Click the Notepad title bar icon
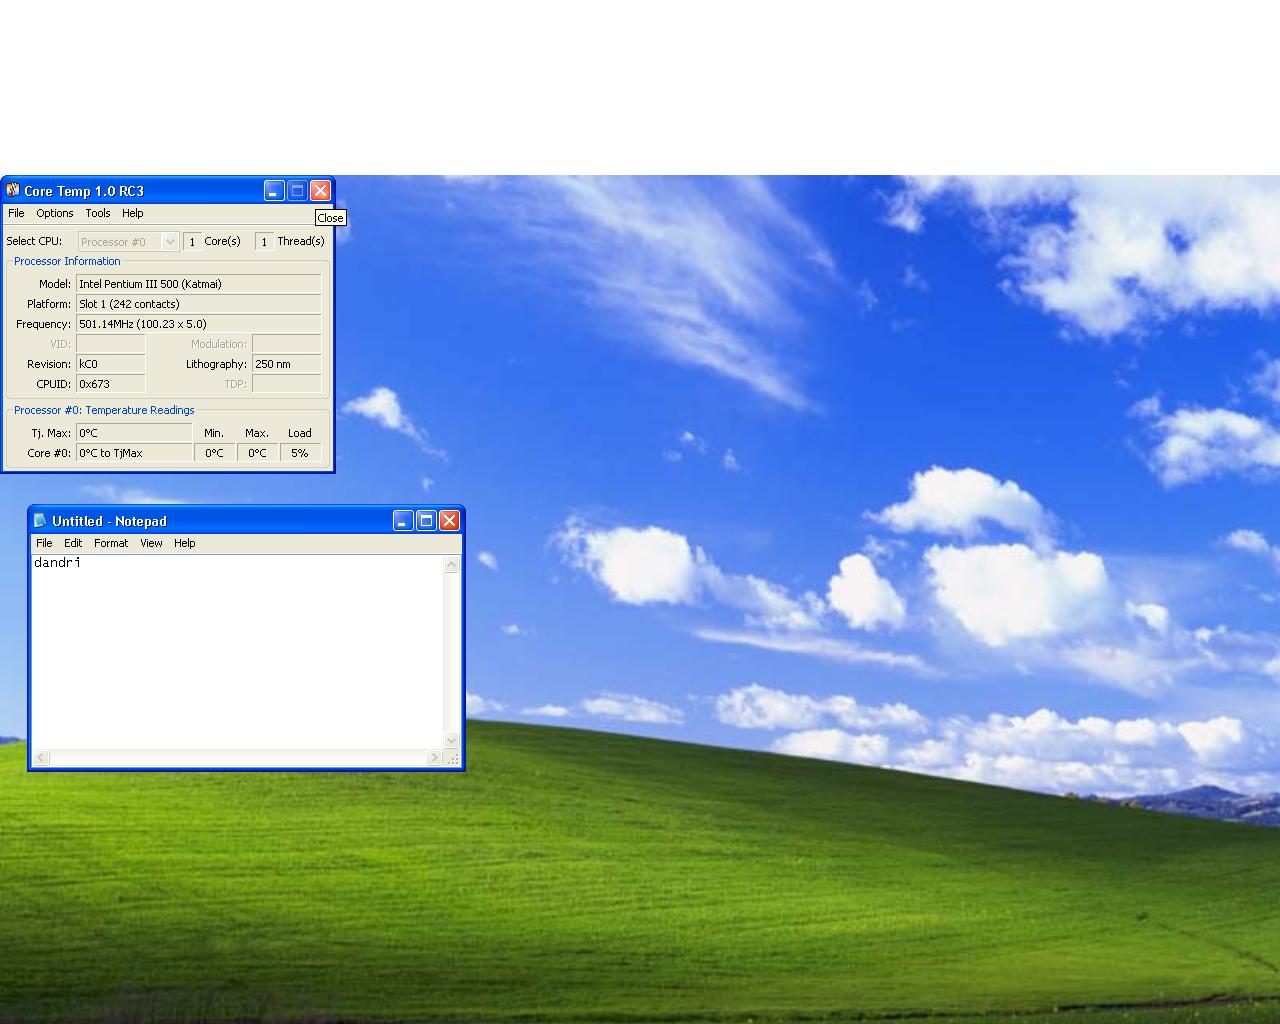The height and width of the screenshot is (1024, 1280). coord(40,520)
